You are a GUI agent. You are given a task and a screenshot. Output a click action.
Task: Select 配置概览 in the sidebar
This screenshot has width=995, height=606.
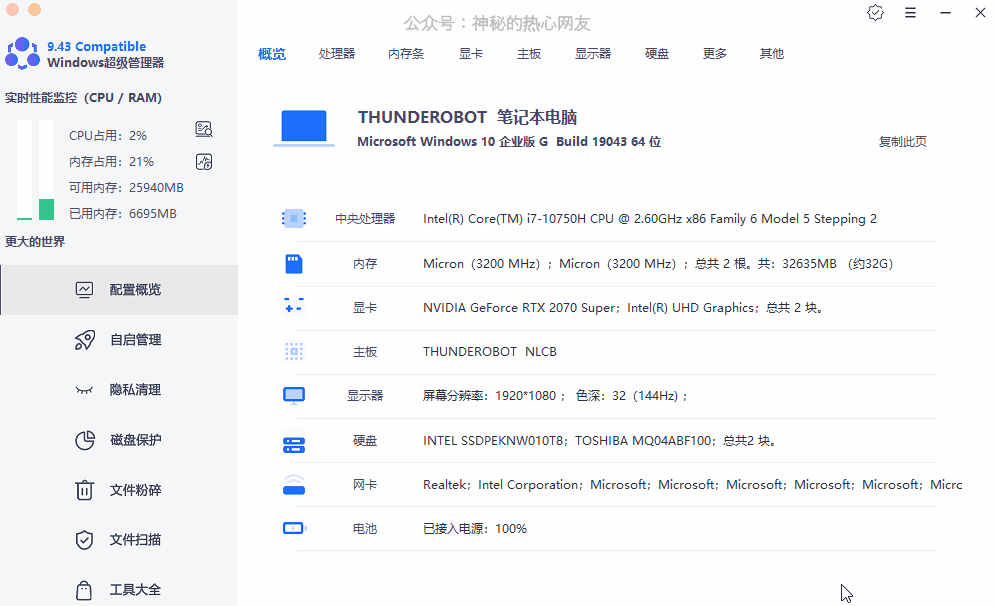(119, 290)
